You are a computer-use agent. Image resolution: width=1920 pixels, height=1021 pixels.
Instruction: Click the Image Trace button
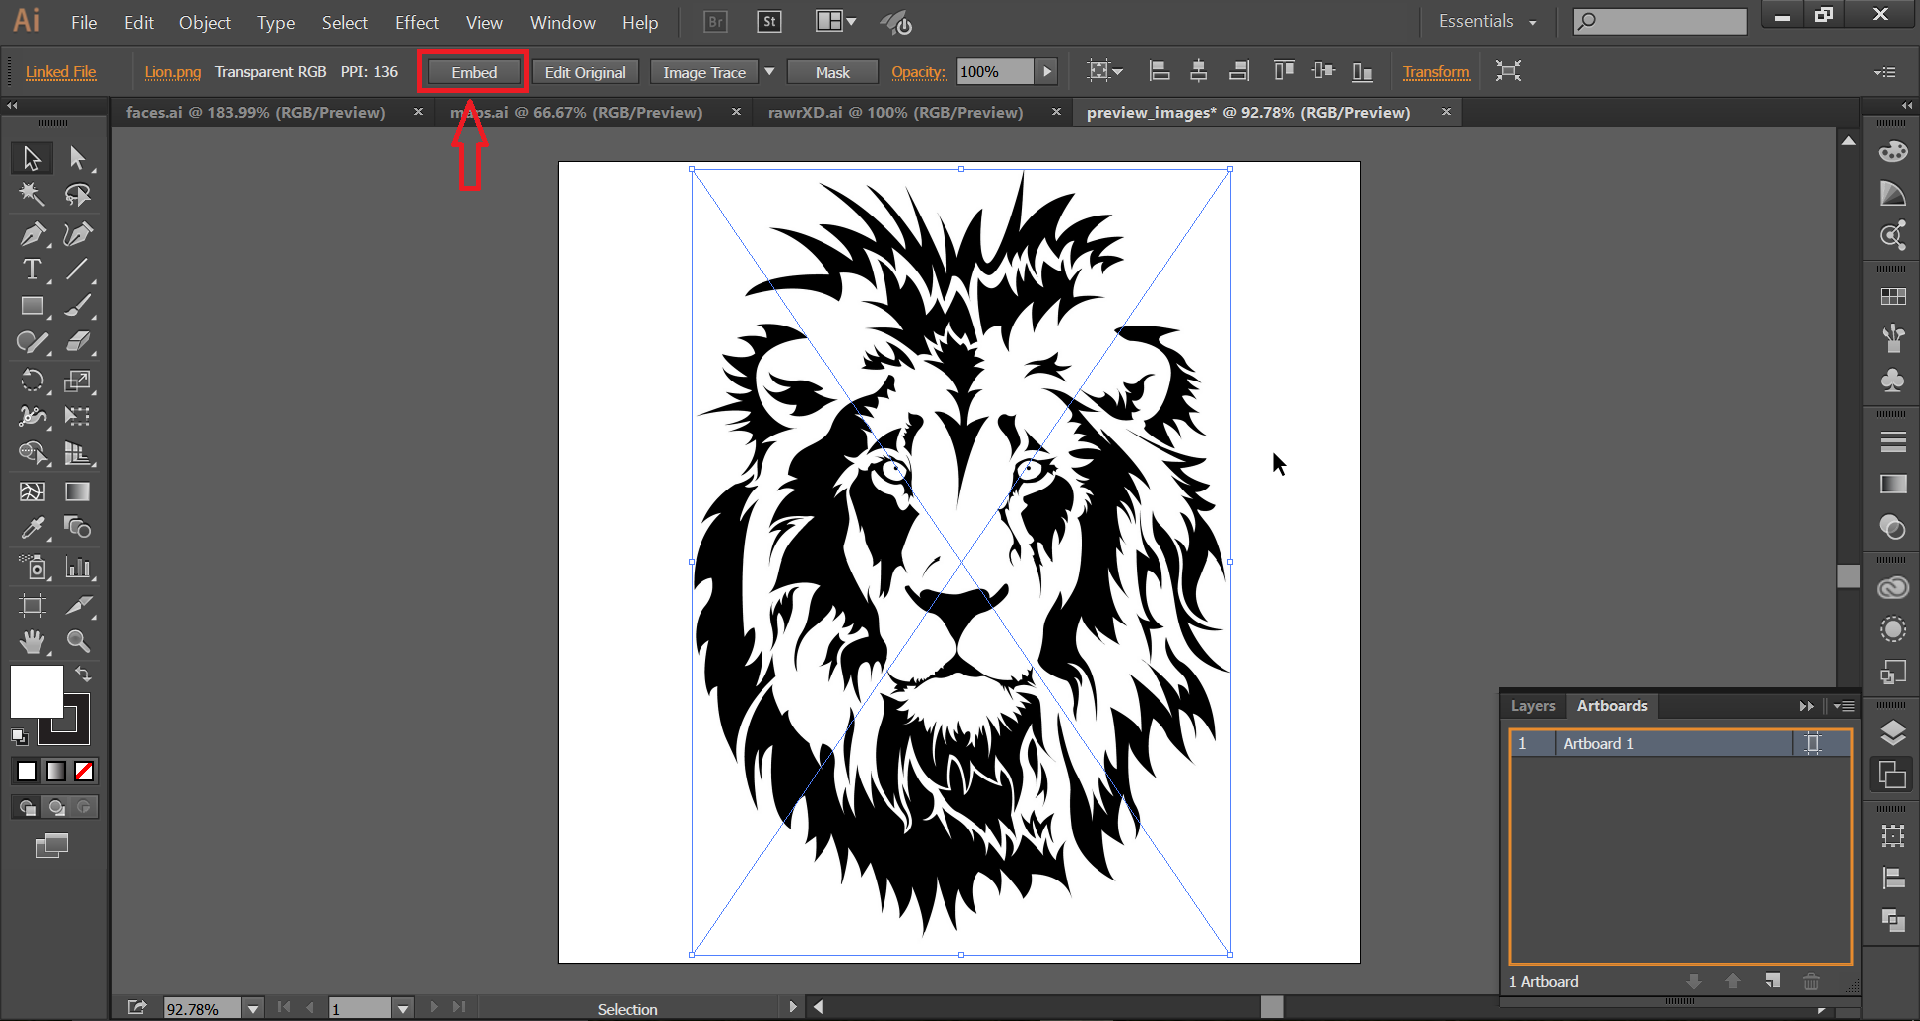click(704, 72)
